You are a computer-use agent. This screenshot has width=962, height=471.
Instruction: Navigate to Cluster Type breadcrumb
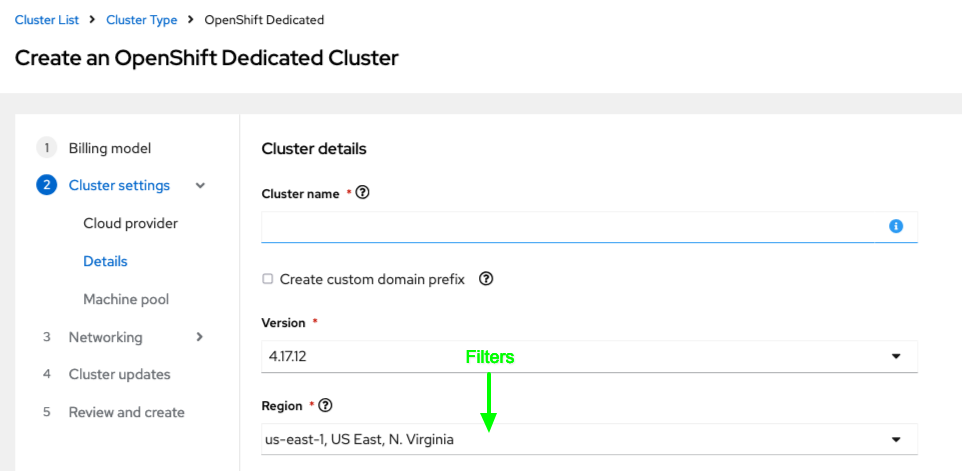[141, 20]
